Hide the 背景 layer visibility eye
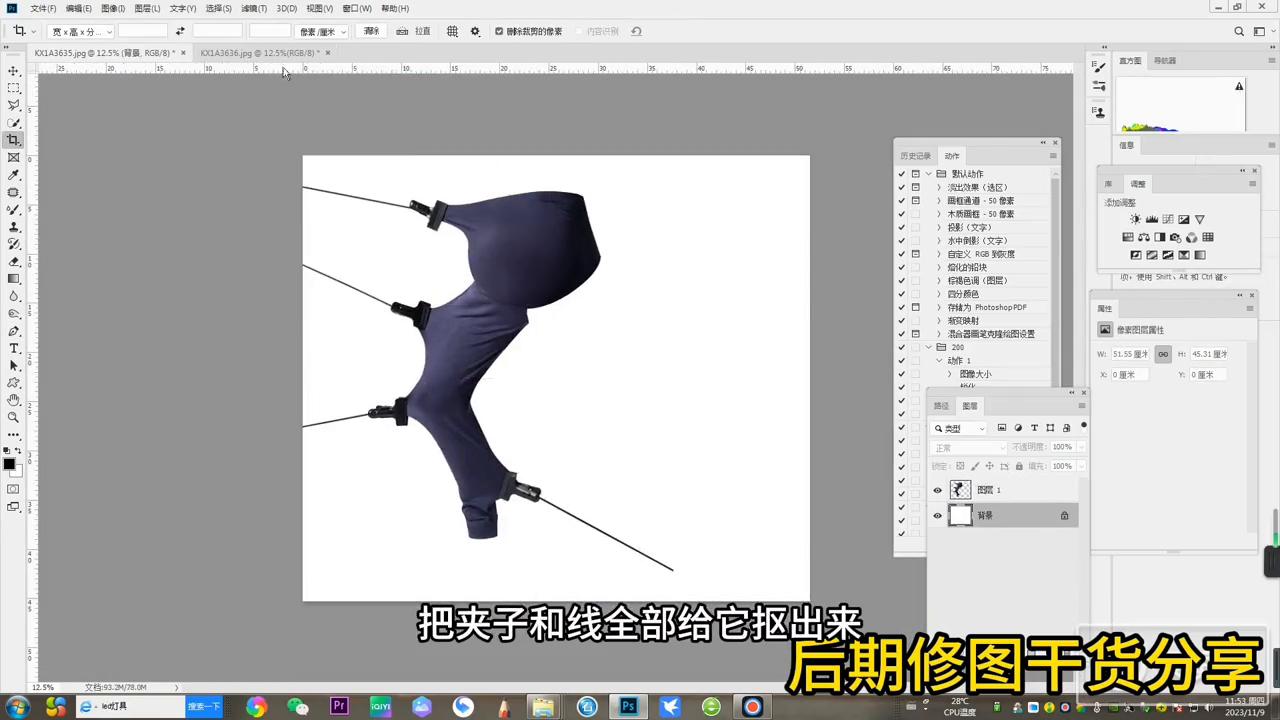The image size is (1280, 720). [937, 515]
